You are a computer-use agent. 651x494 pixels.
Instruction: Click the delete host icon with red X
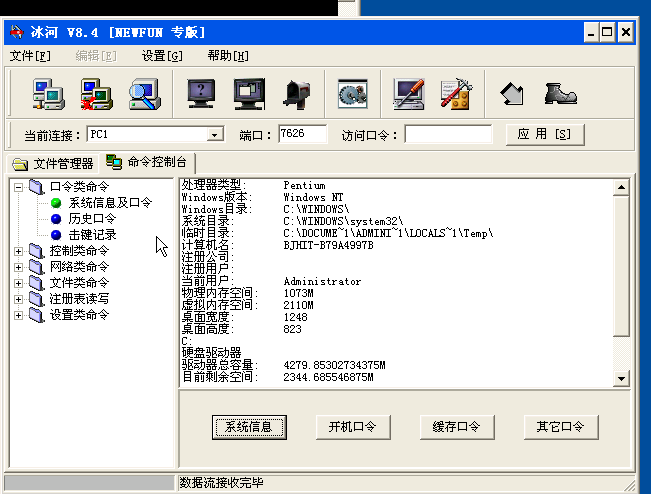pyautogui.click(x=96, y=94)
